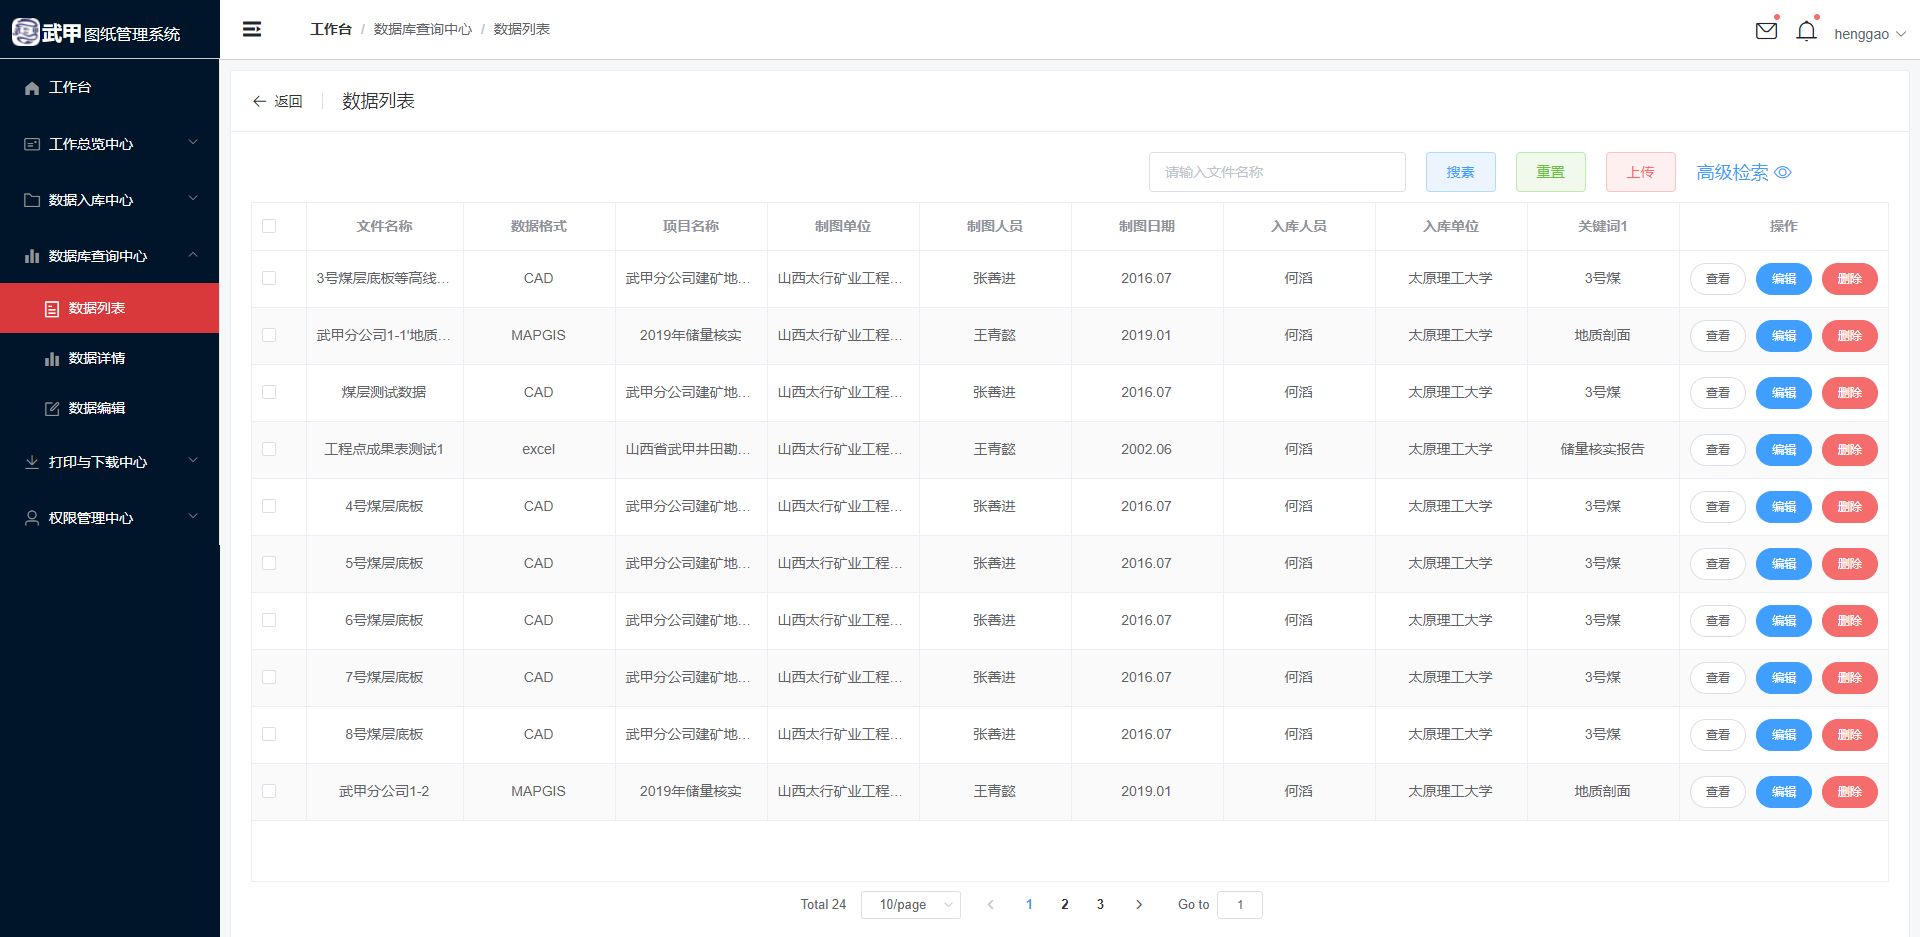Click the blue 搜索 button

click(x=1460, y=172)
